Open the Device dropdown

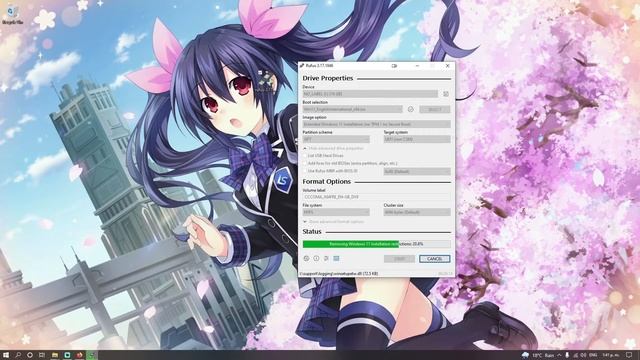point(370,94)
